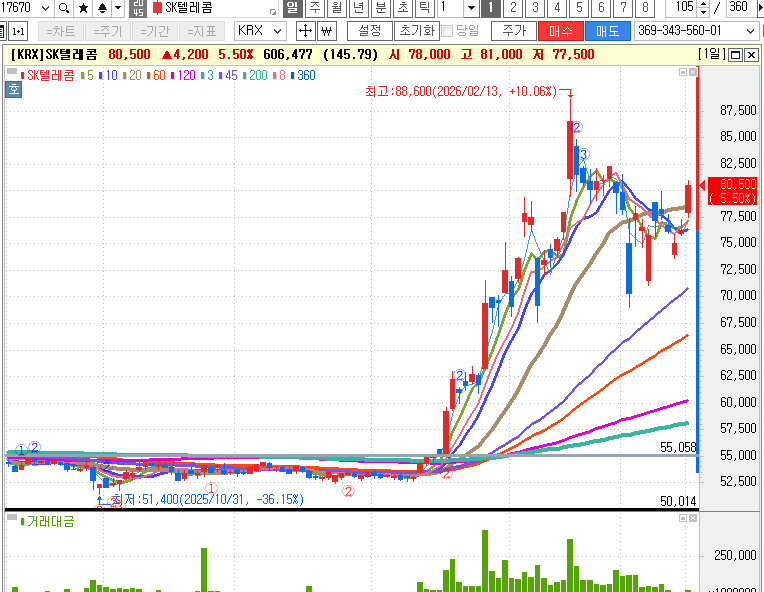Click the =차트 chart menu button
The height and width of the screenshot is (592, 764).
point(60,32)
